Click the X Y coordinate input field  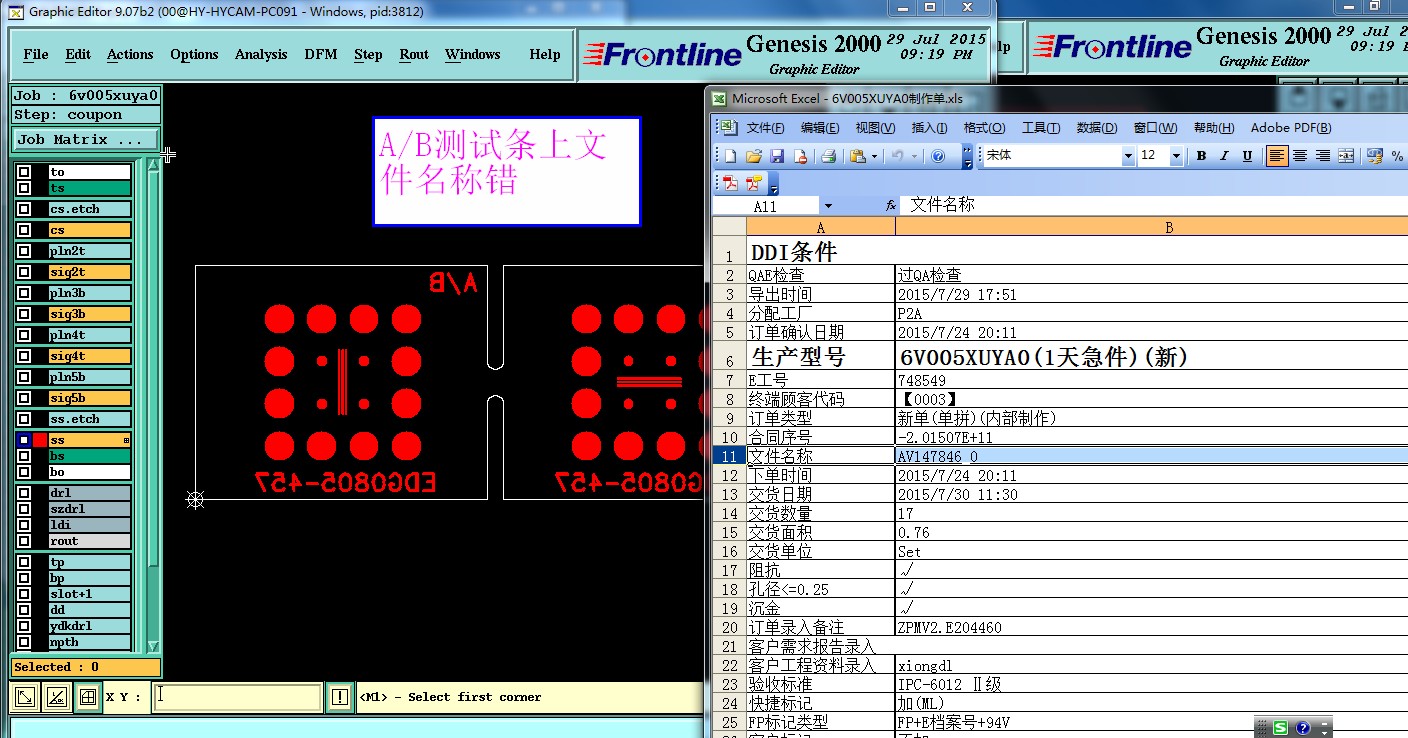[x=237, y=697]
